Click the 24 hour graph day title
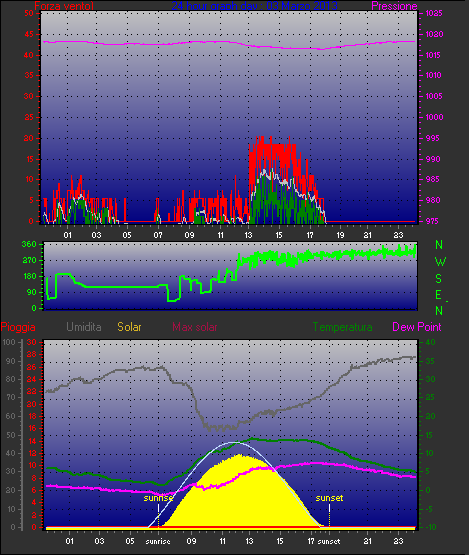This screenshot has height=555, width=469. 254,6
